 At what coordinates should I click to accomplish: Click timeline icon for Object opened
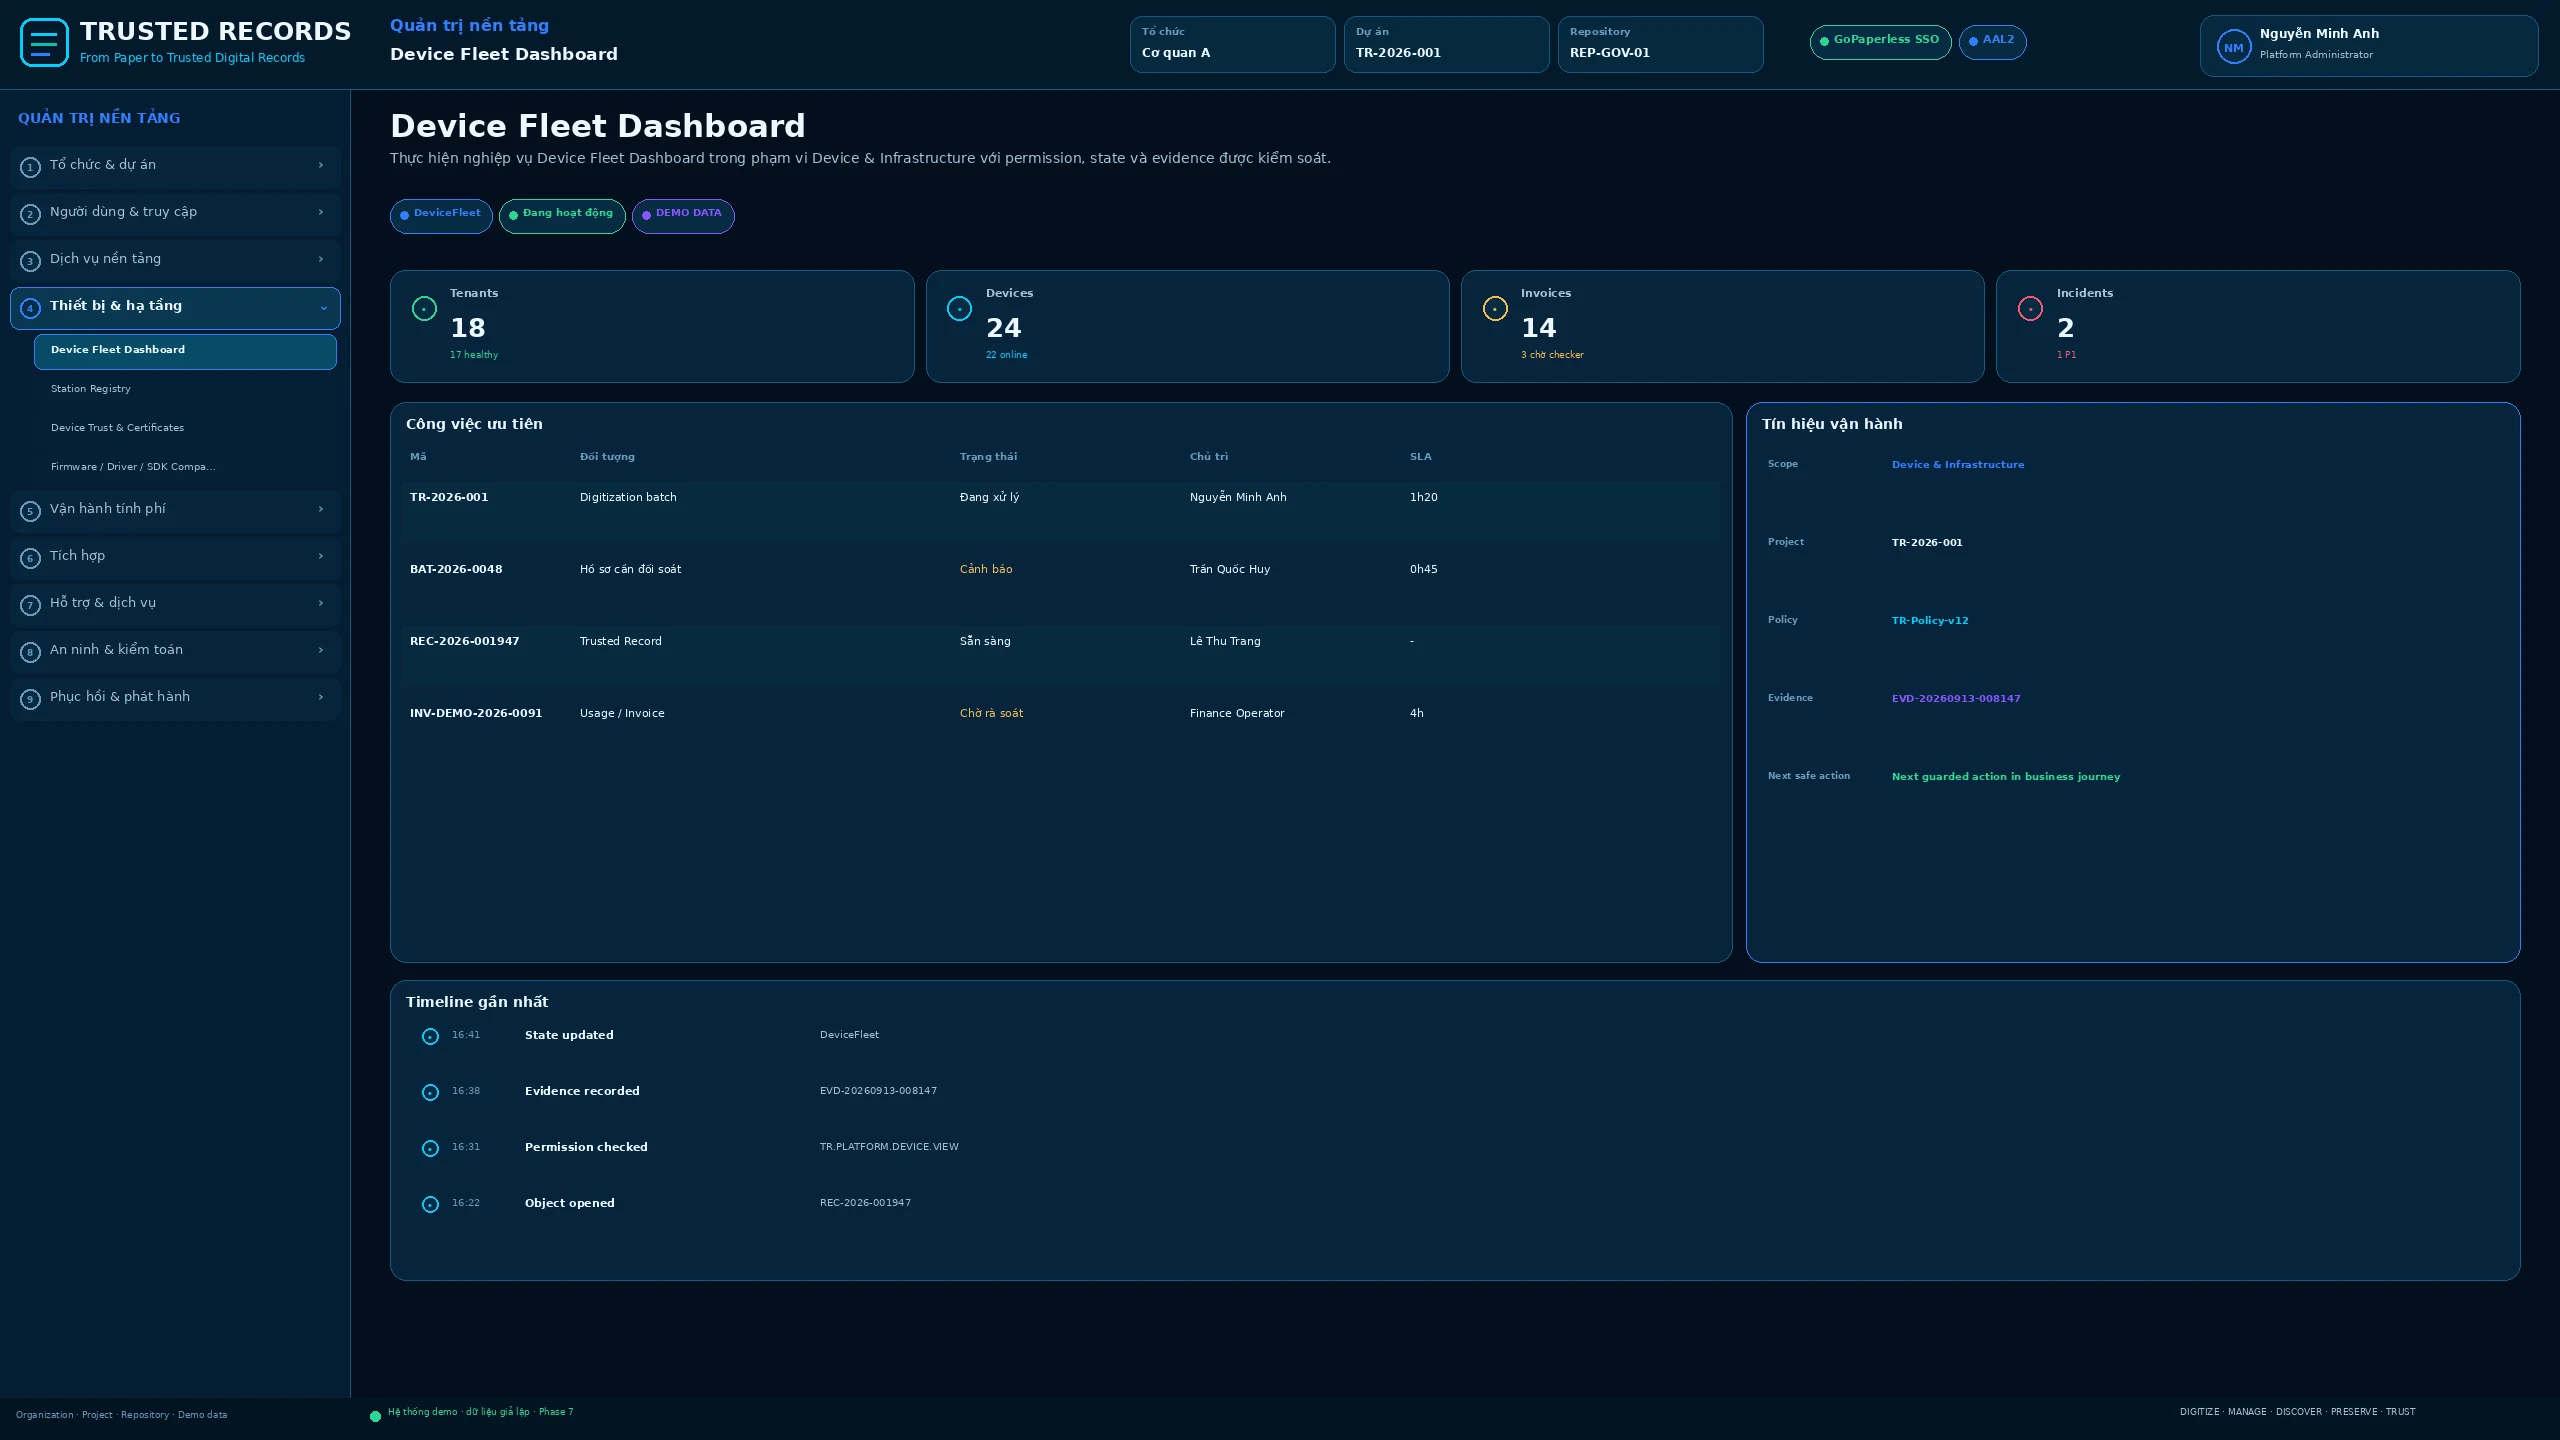click(430, 1205)
